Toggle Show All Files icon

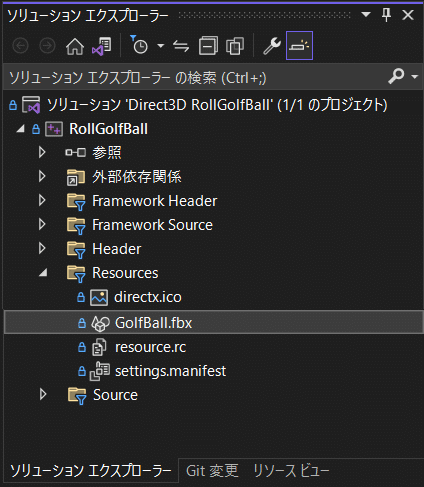point(235,46)
